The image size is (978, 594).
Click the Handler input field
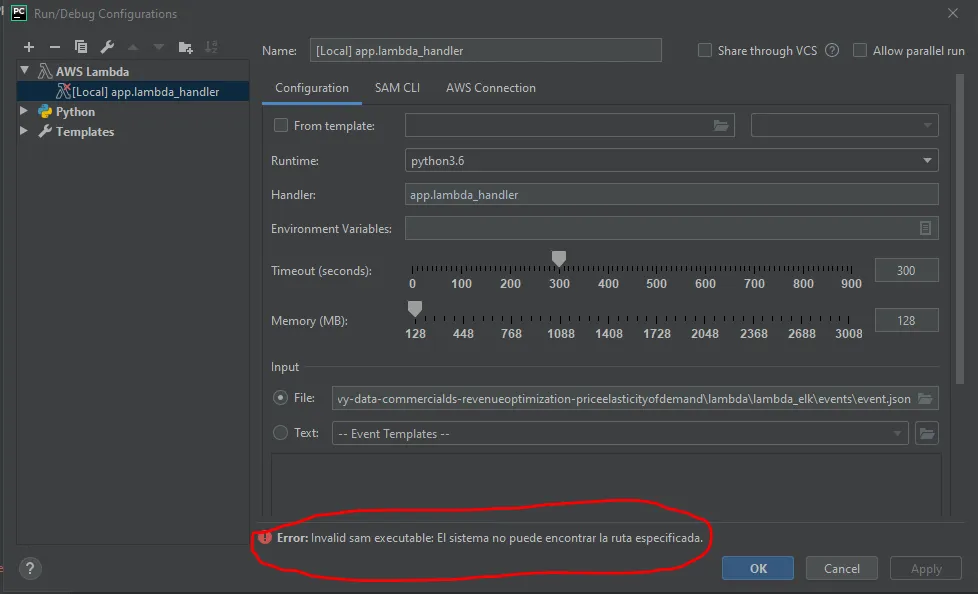671,195
